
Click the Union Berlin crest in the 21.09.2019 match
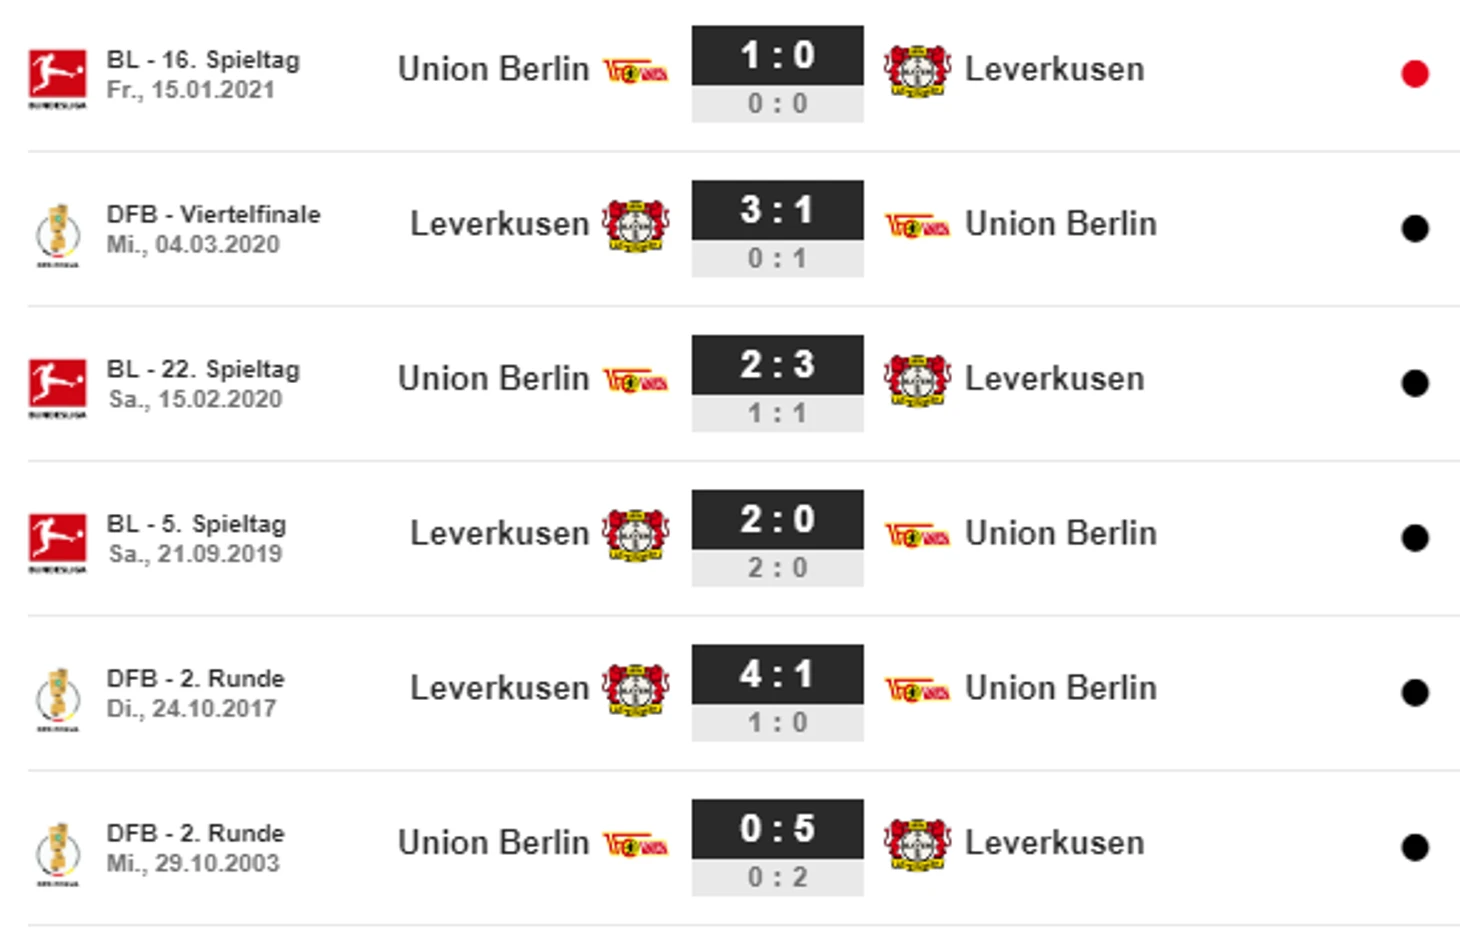[x=917, y=535]
